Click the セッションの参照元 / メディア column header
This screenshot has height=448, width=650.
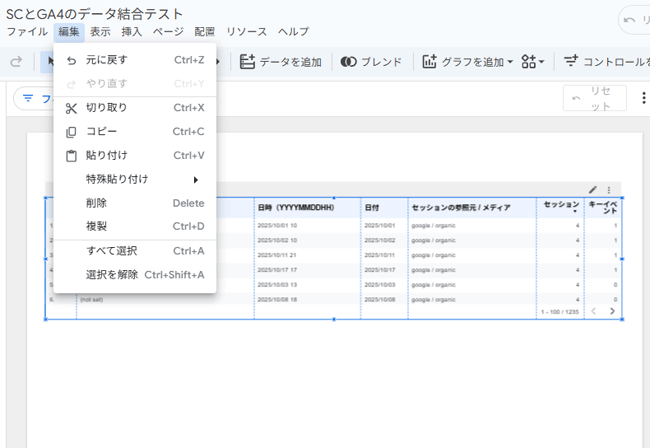click(x=461, y=207)
